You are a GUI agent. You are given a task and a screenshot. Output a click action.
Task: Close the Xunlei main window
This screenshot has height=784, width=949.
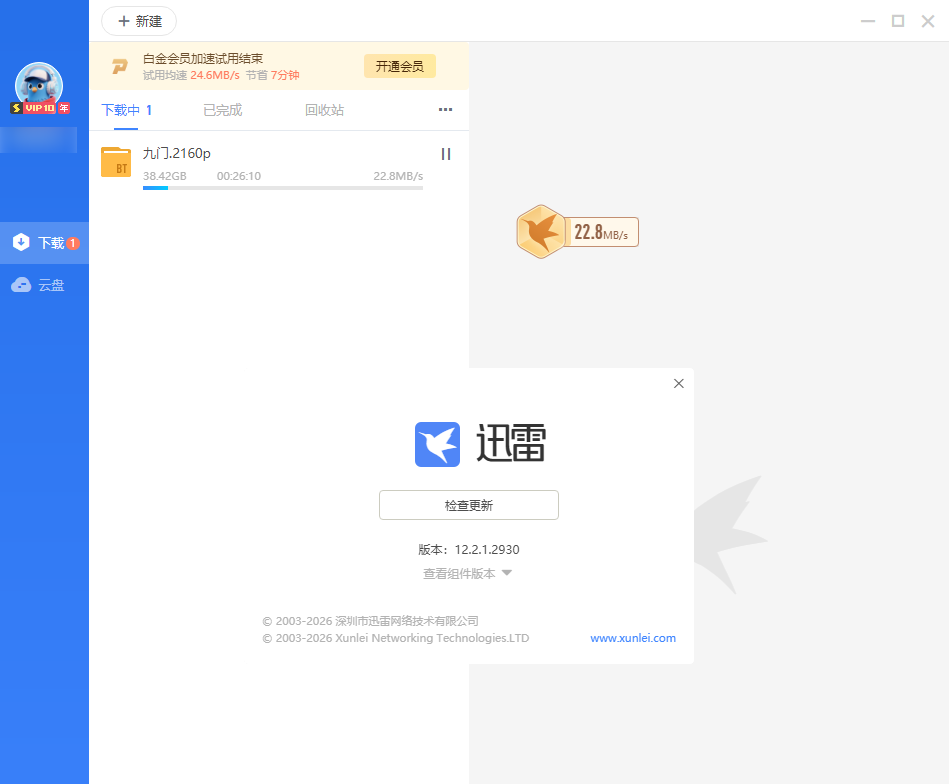pyautogui.click(x=928, y=21)
